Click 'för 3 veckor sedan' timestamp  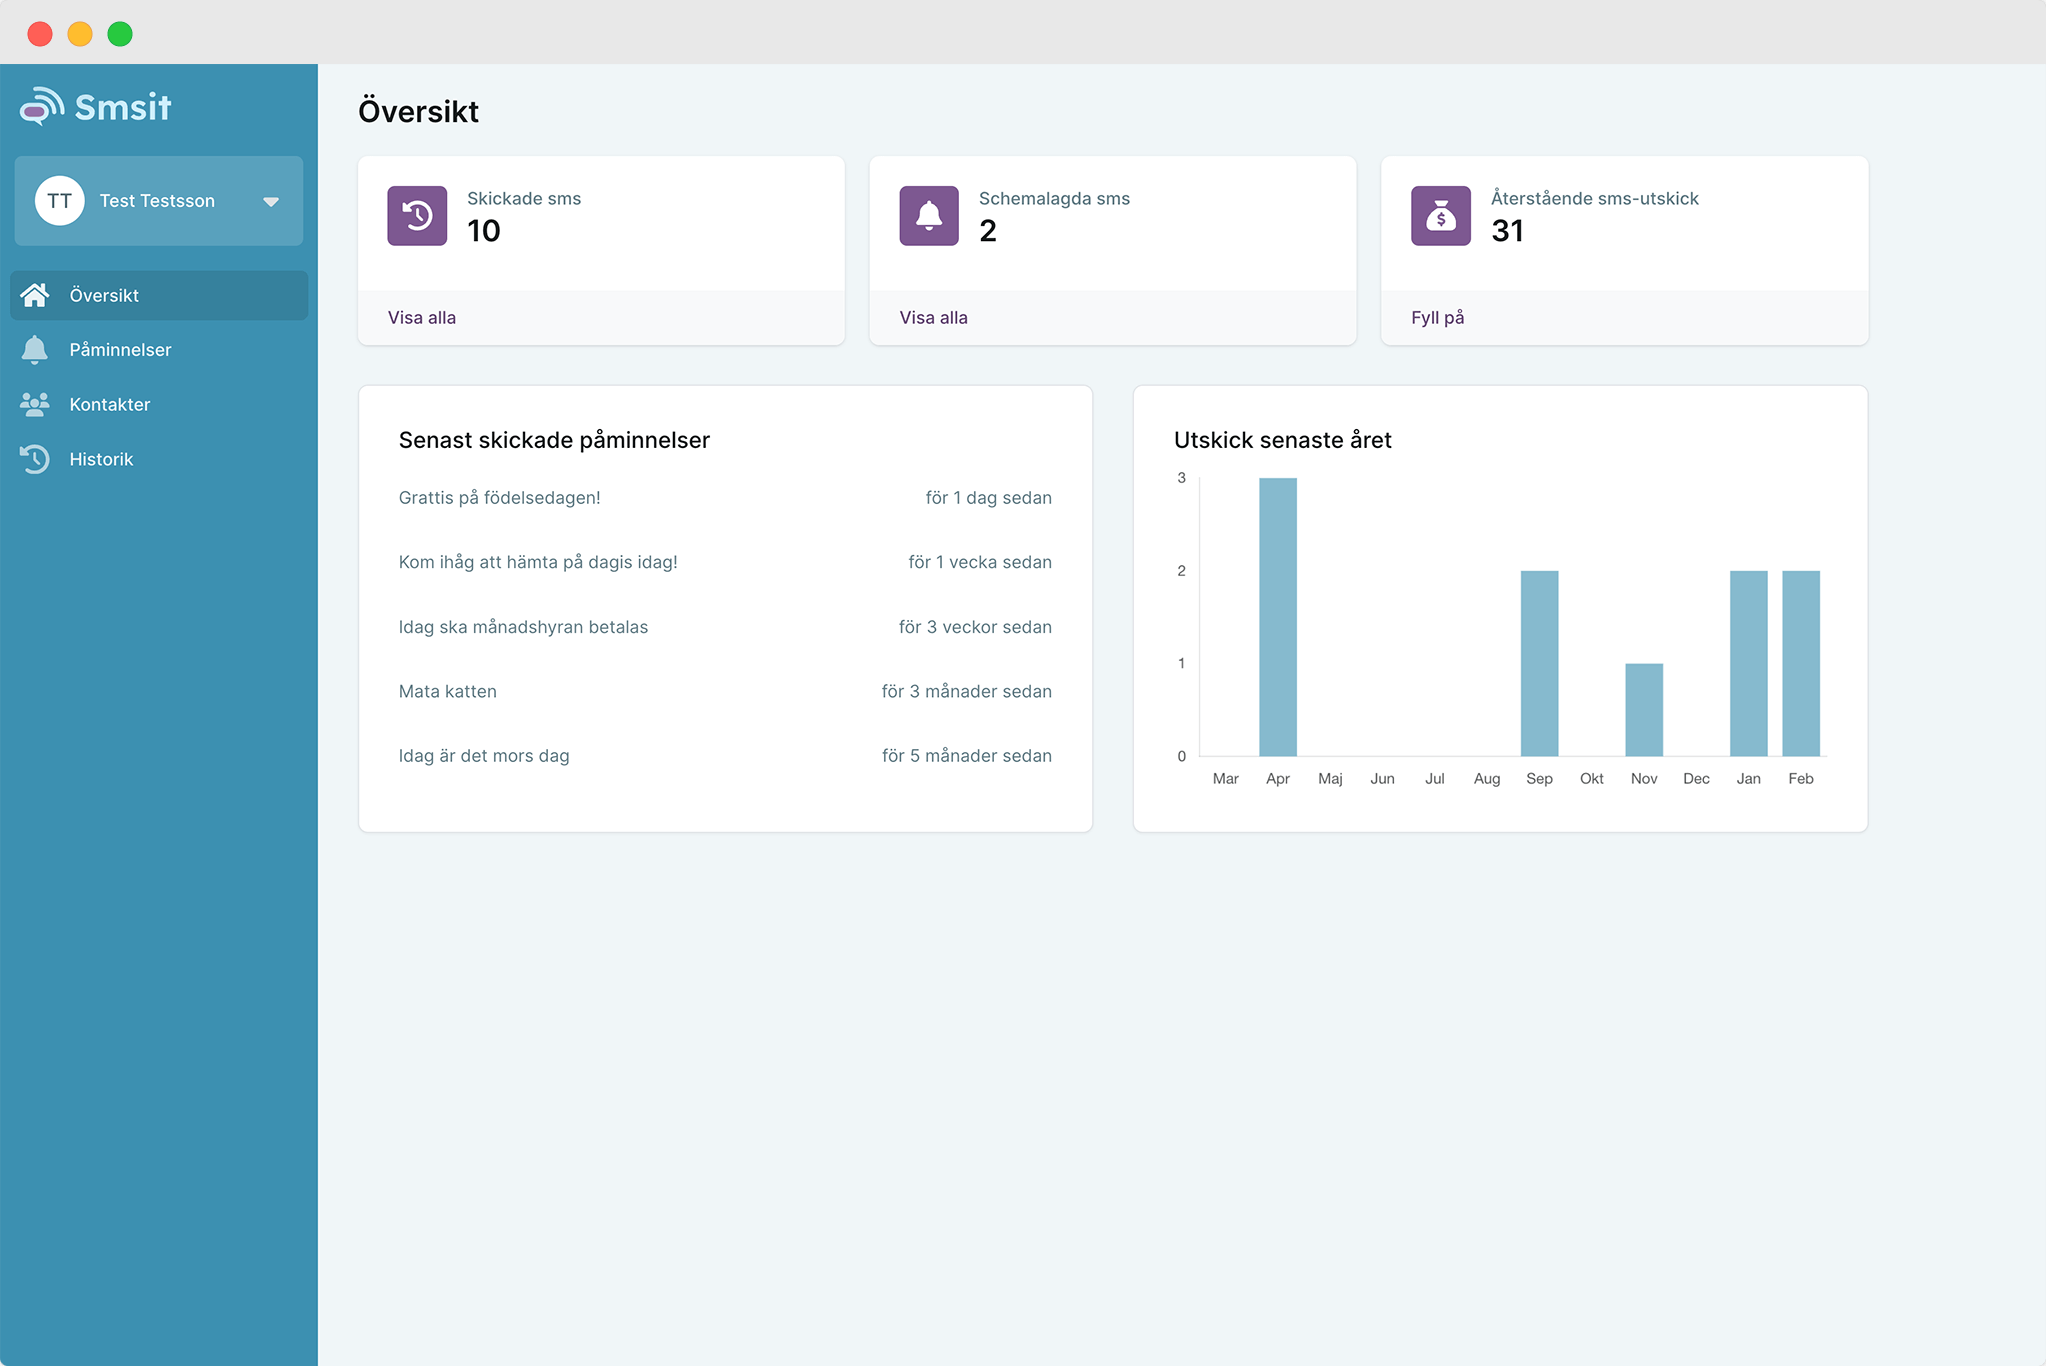pyautogui.click(x=975, y=627)
